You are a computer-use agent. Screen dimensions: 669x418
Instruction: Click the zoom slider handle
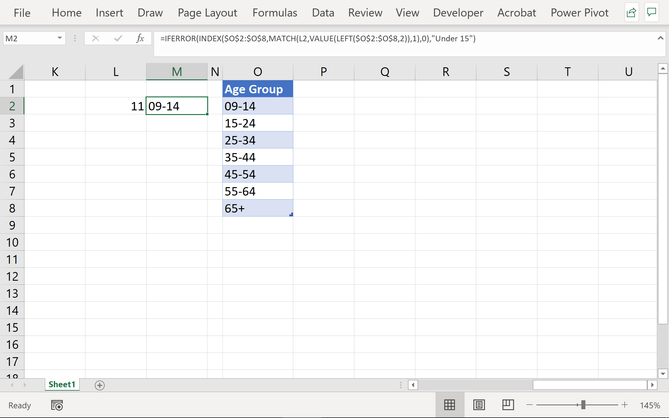point(583,405)
